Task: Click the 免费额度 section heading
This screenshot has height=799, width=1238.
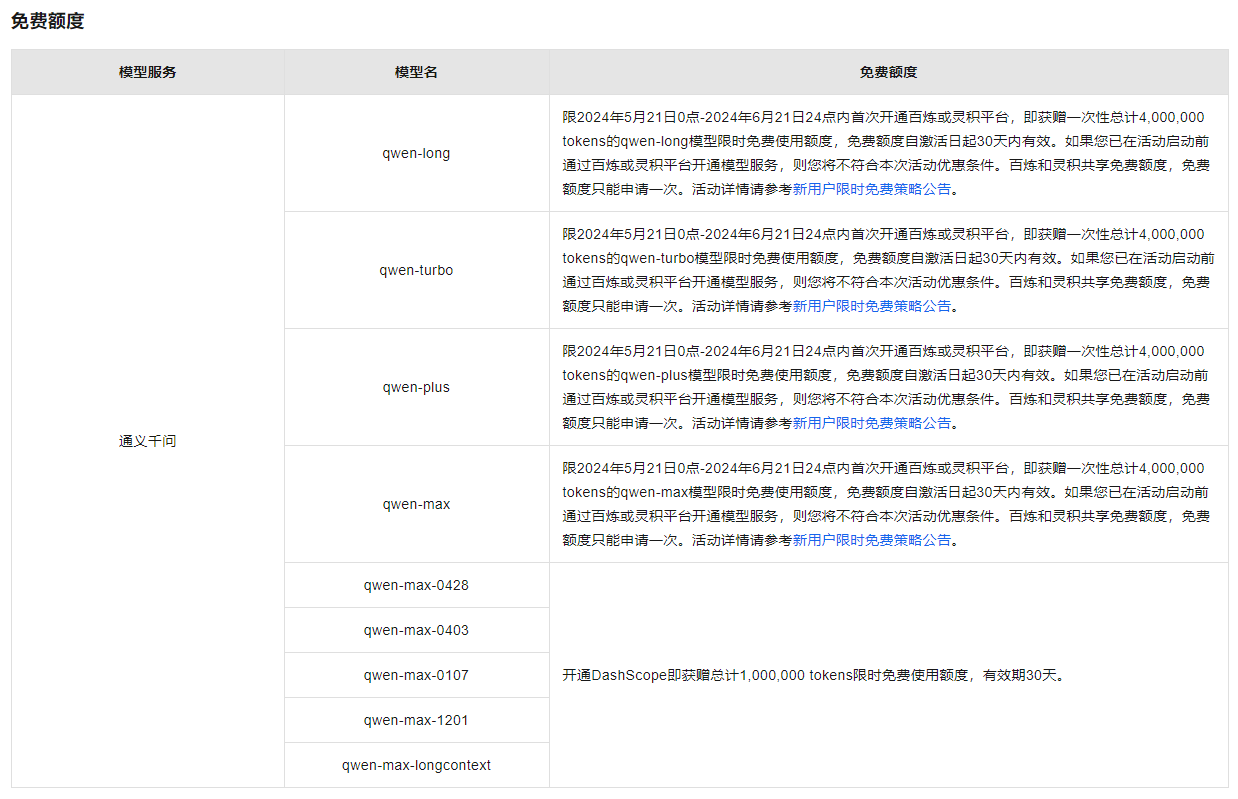Action: tap(47, 21)
